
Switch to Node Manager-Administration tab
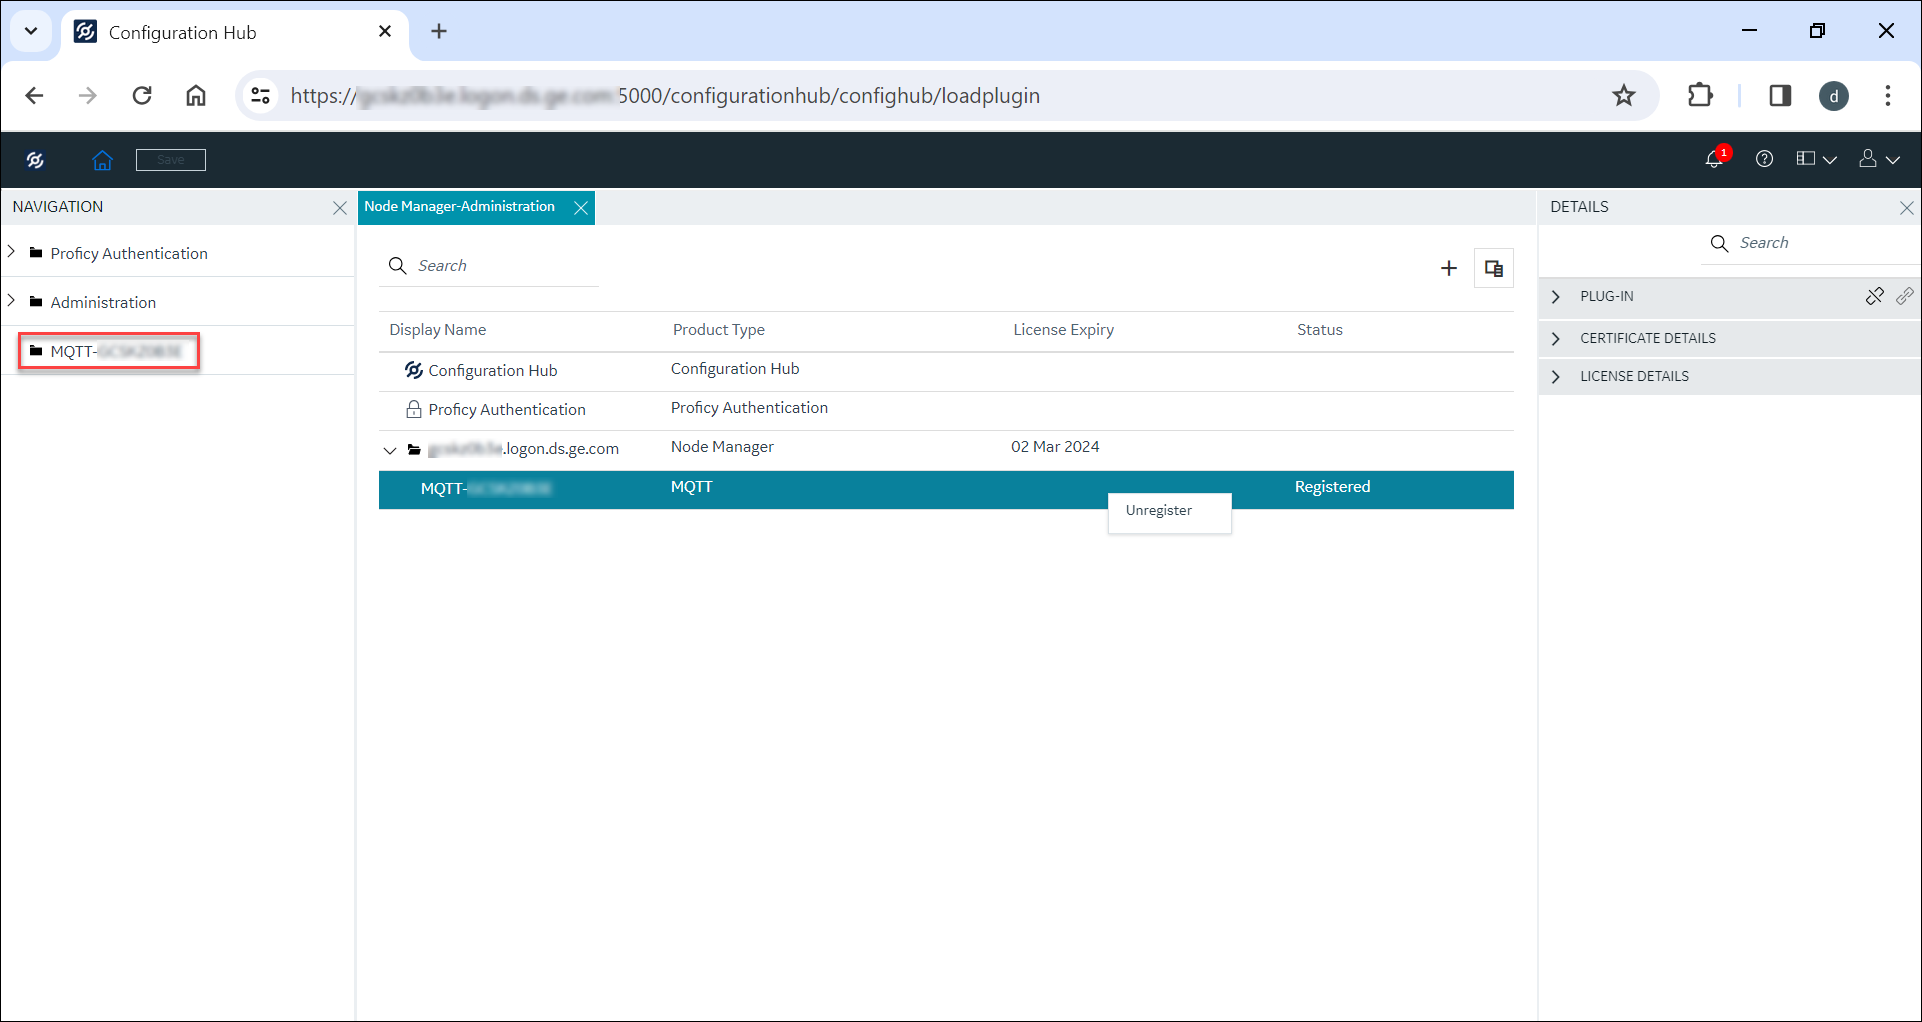click(459, 207)
